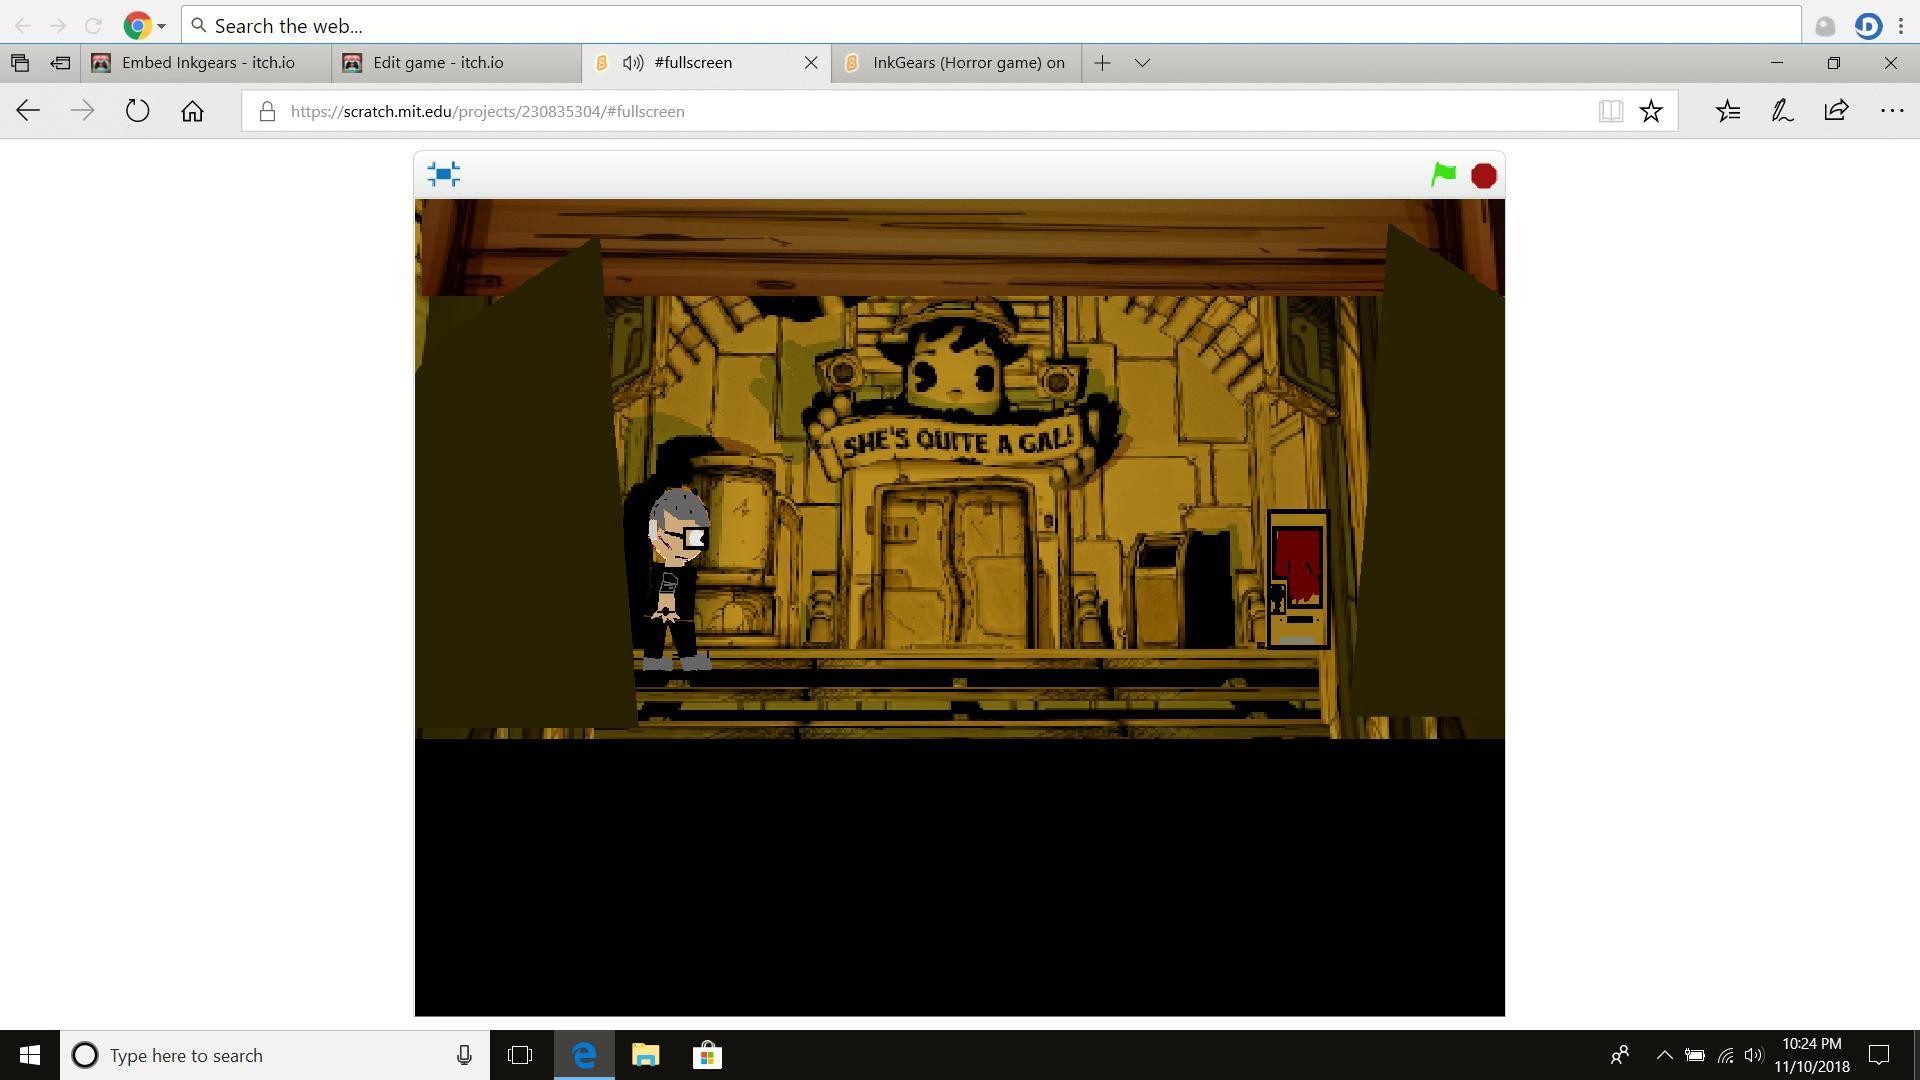
Task: Click the site lock icon
Action: click(267, 111)
